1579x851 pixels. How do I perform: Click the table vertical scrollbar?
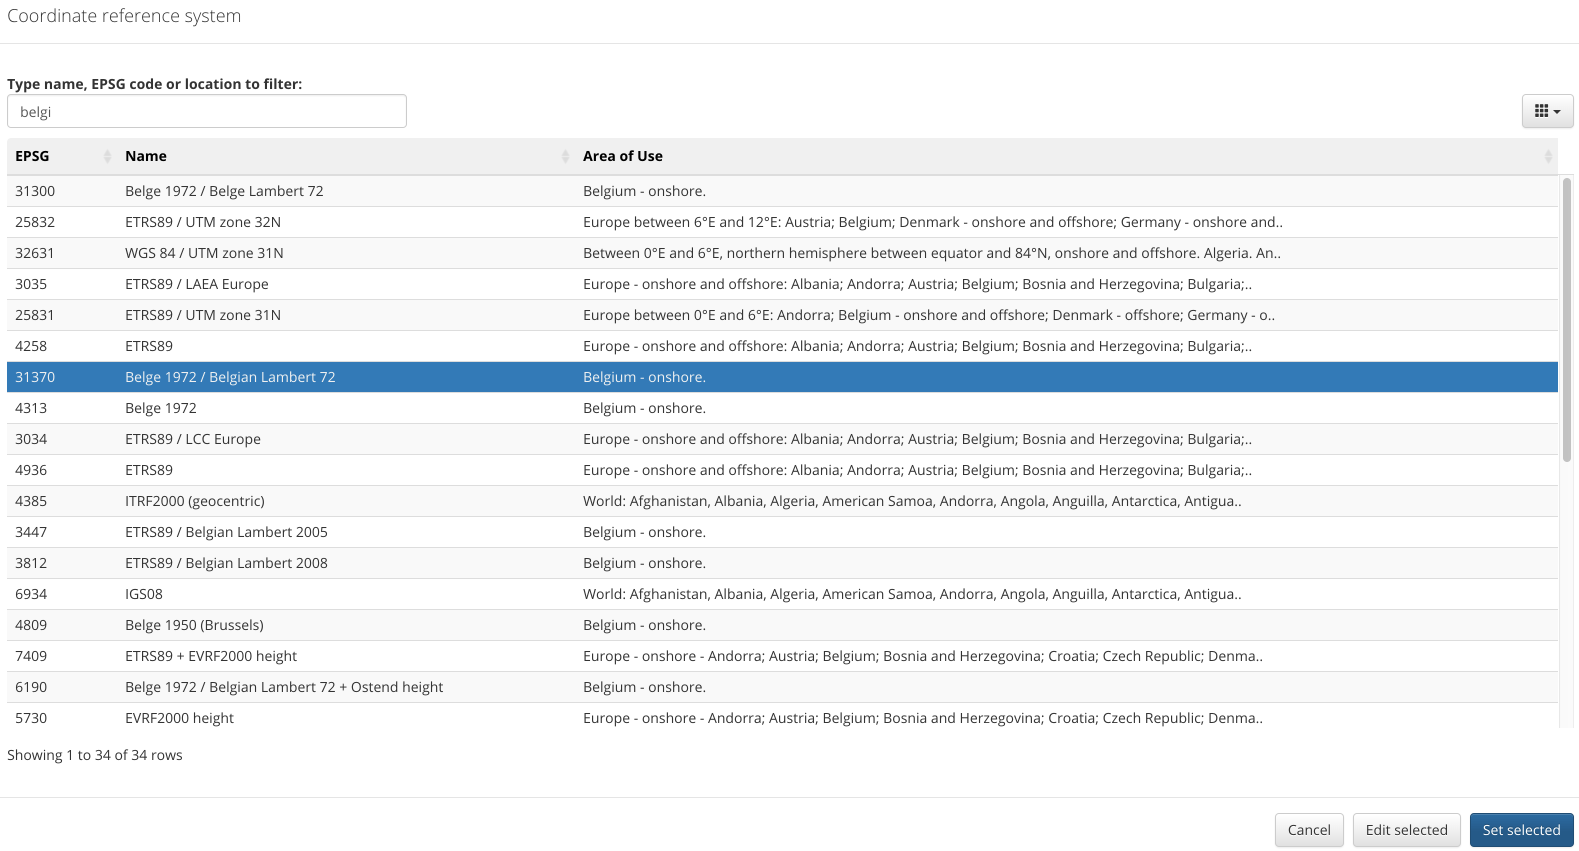1567,320
